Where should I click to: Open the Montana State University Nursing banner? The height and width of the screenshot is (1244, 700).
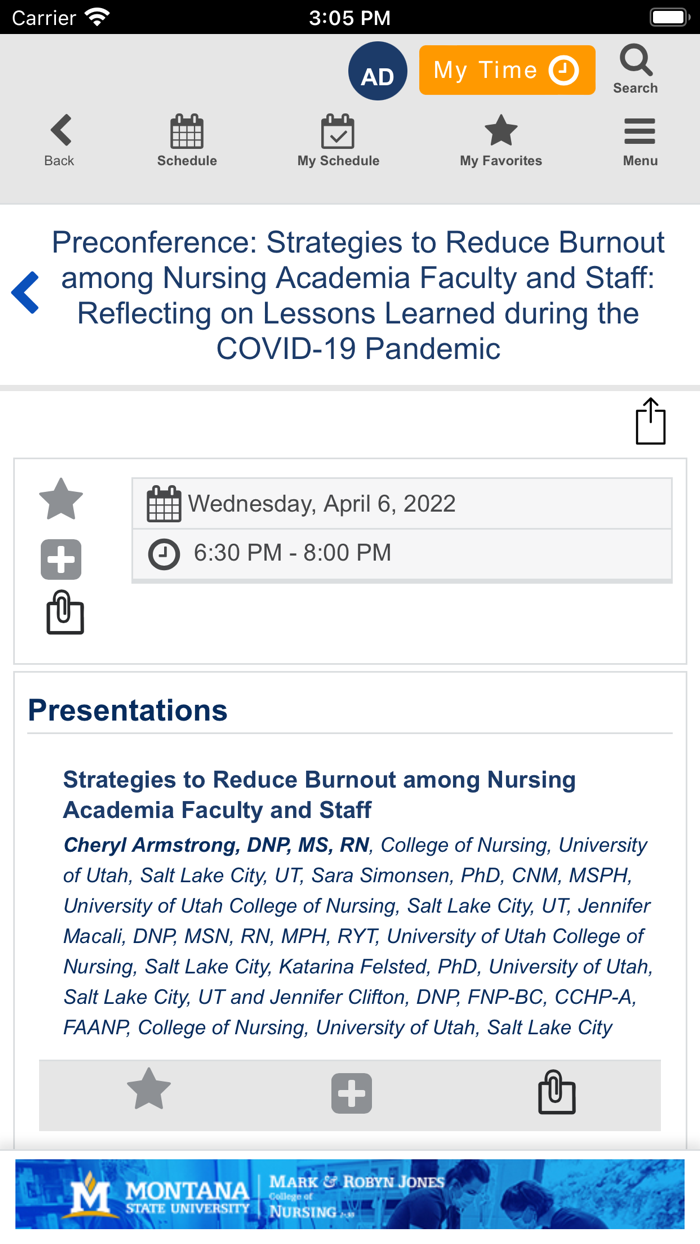point(350,1194)
